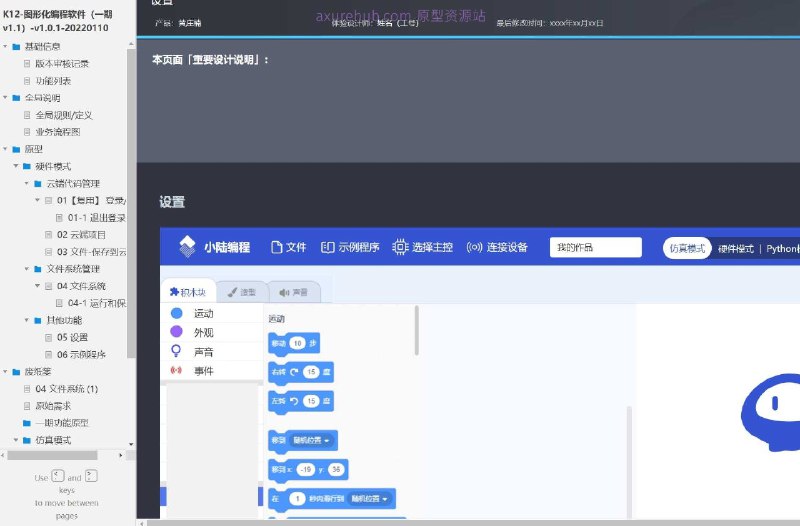
Task: Collapse the 01【复用】登录 page node
Action: coord(37,200)
